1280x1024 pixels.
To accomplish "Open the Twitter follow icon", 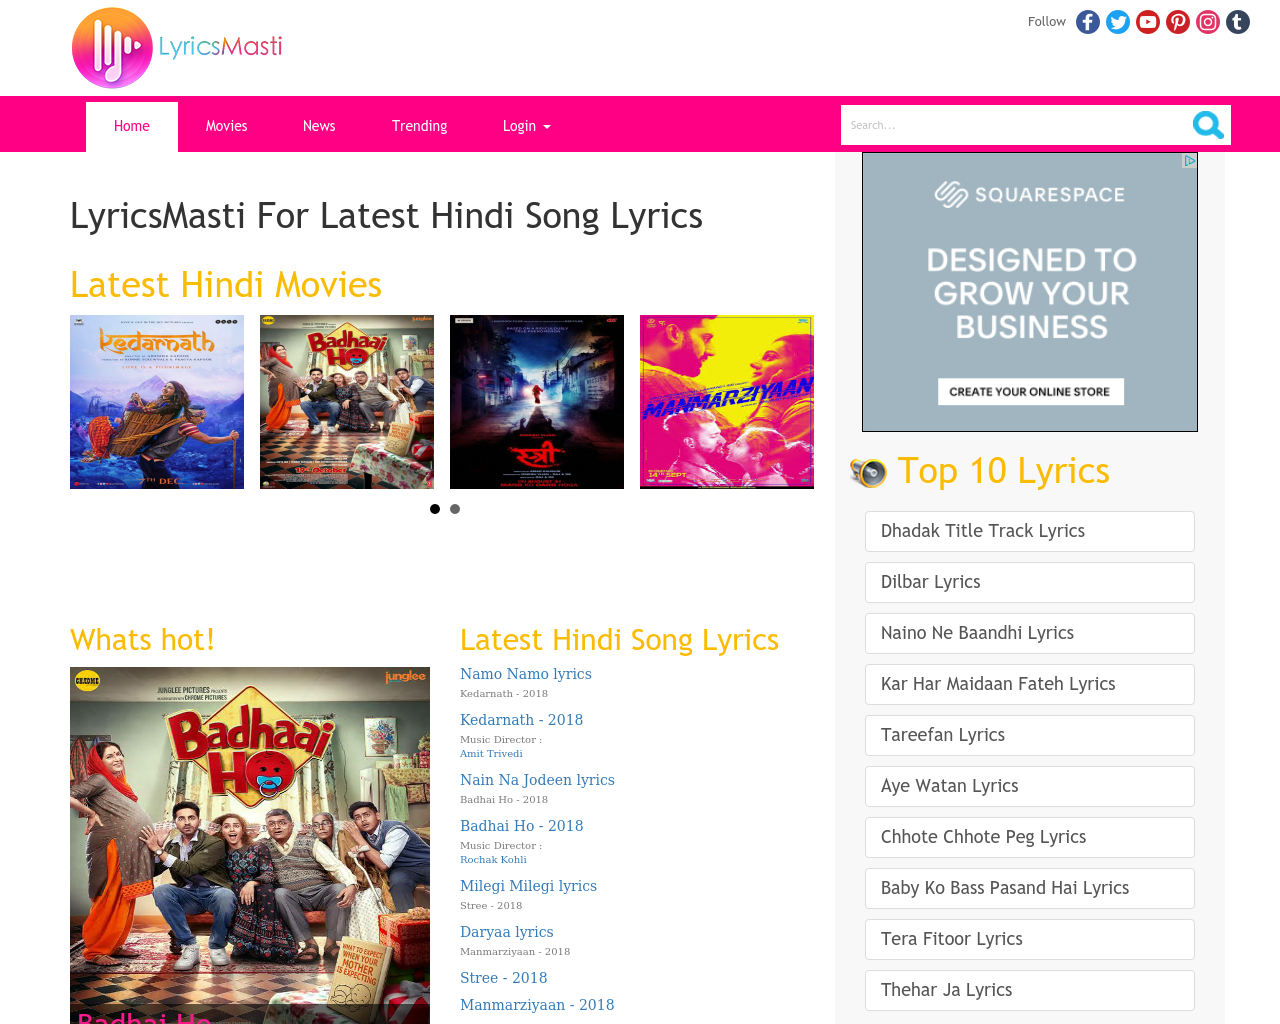I will (x=1118, y=22).
